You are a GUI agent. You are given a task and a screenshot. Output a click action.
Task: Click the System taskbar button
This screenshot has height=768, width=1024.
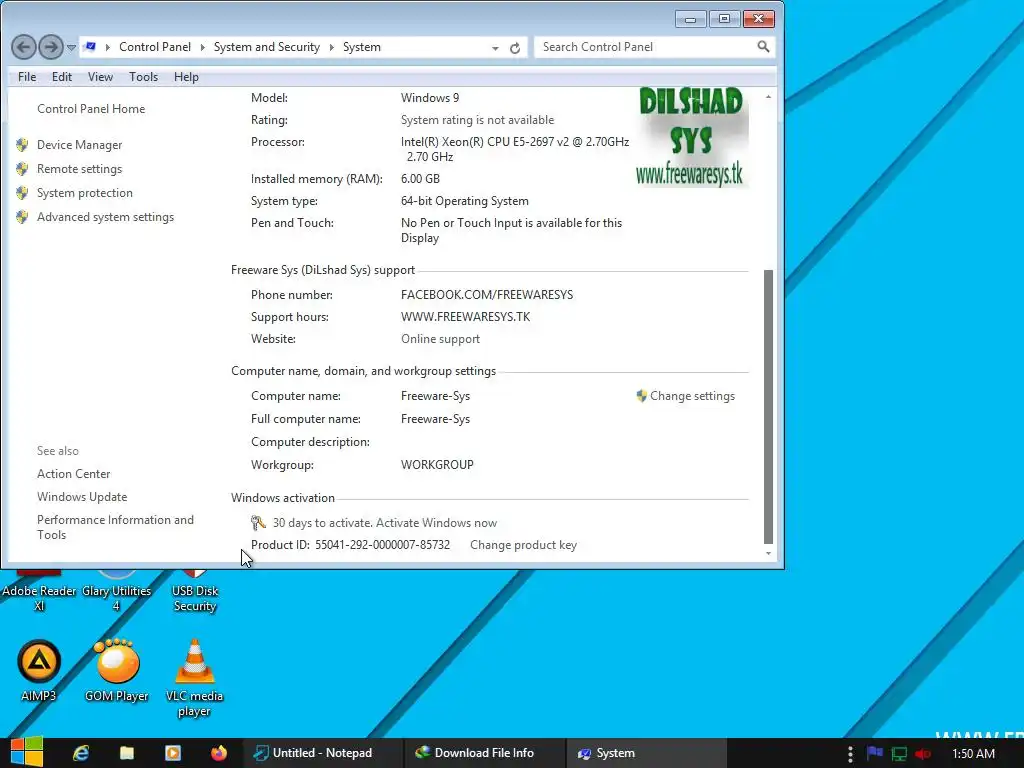pos(646,753)
